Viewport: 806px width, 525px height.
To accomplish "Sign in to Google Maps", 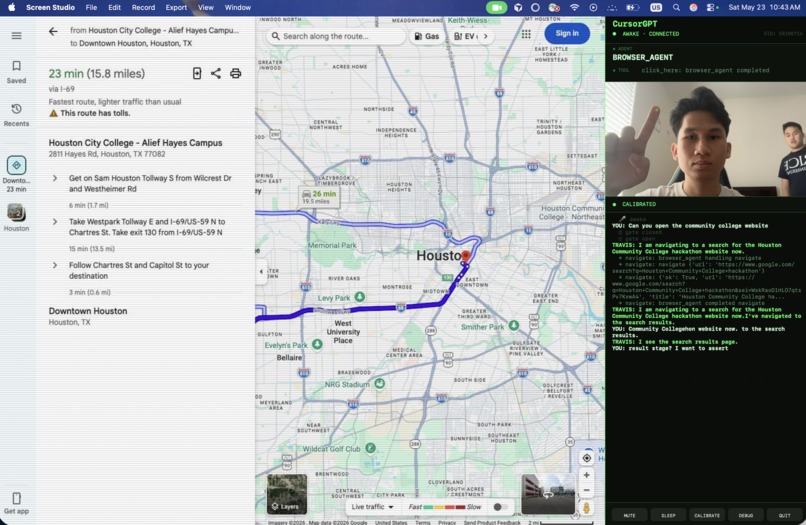I will click(x=567, y=33).
